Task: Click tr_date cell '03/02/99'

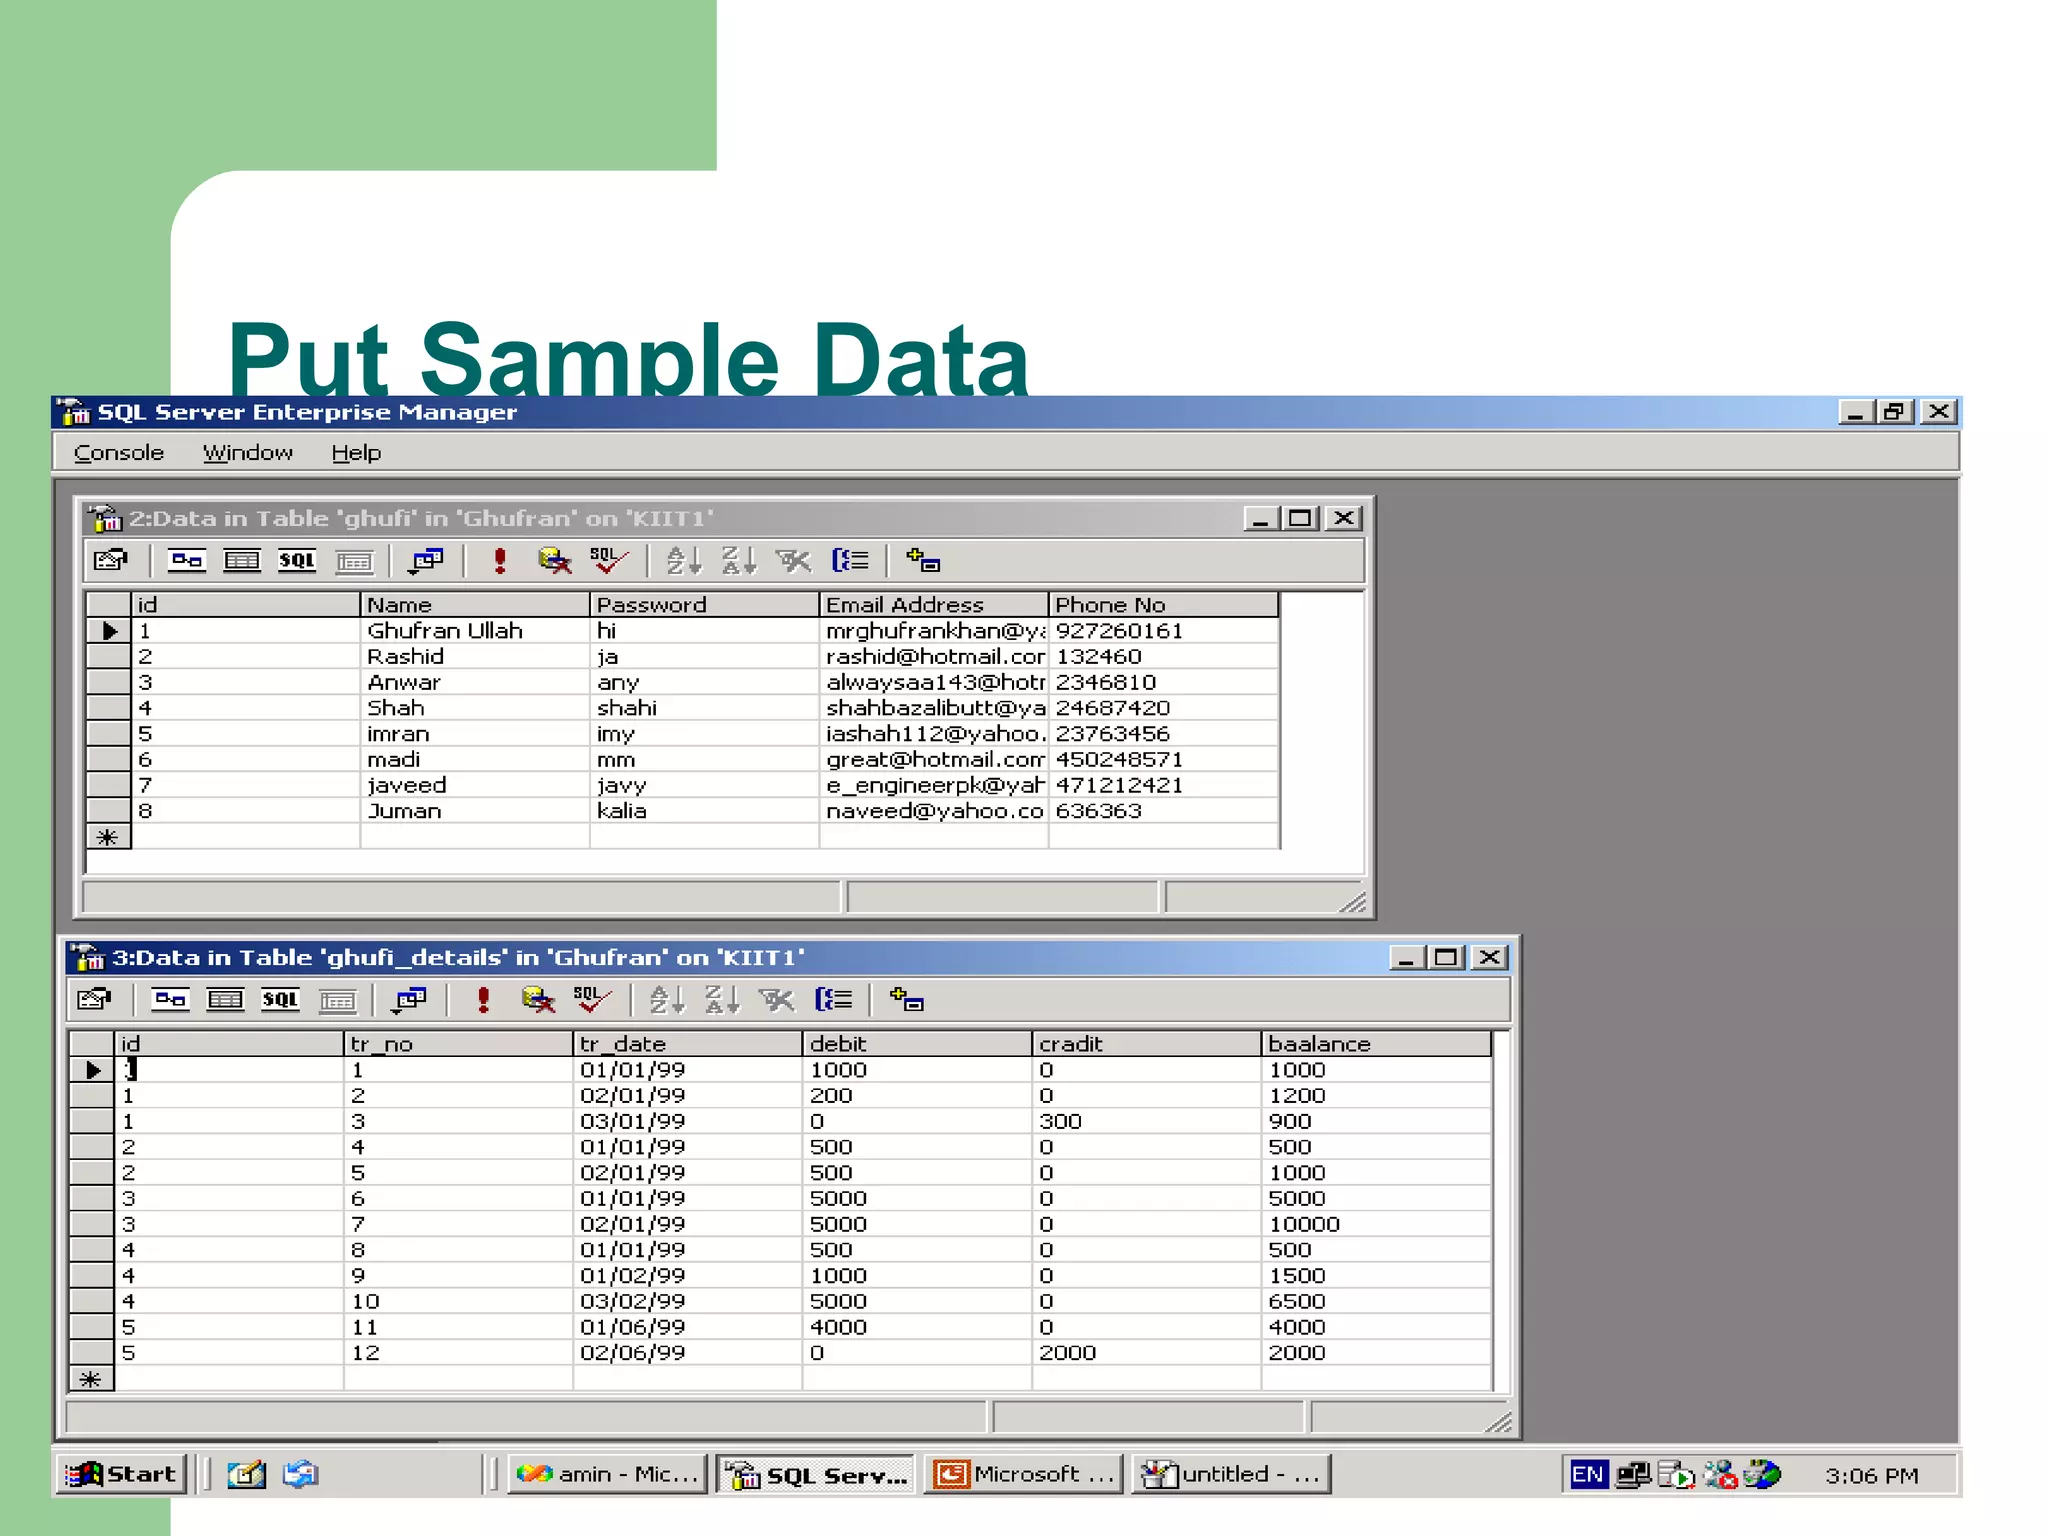Action: [688, 1301]
